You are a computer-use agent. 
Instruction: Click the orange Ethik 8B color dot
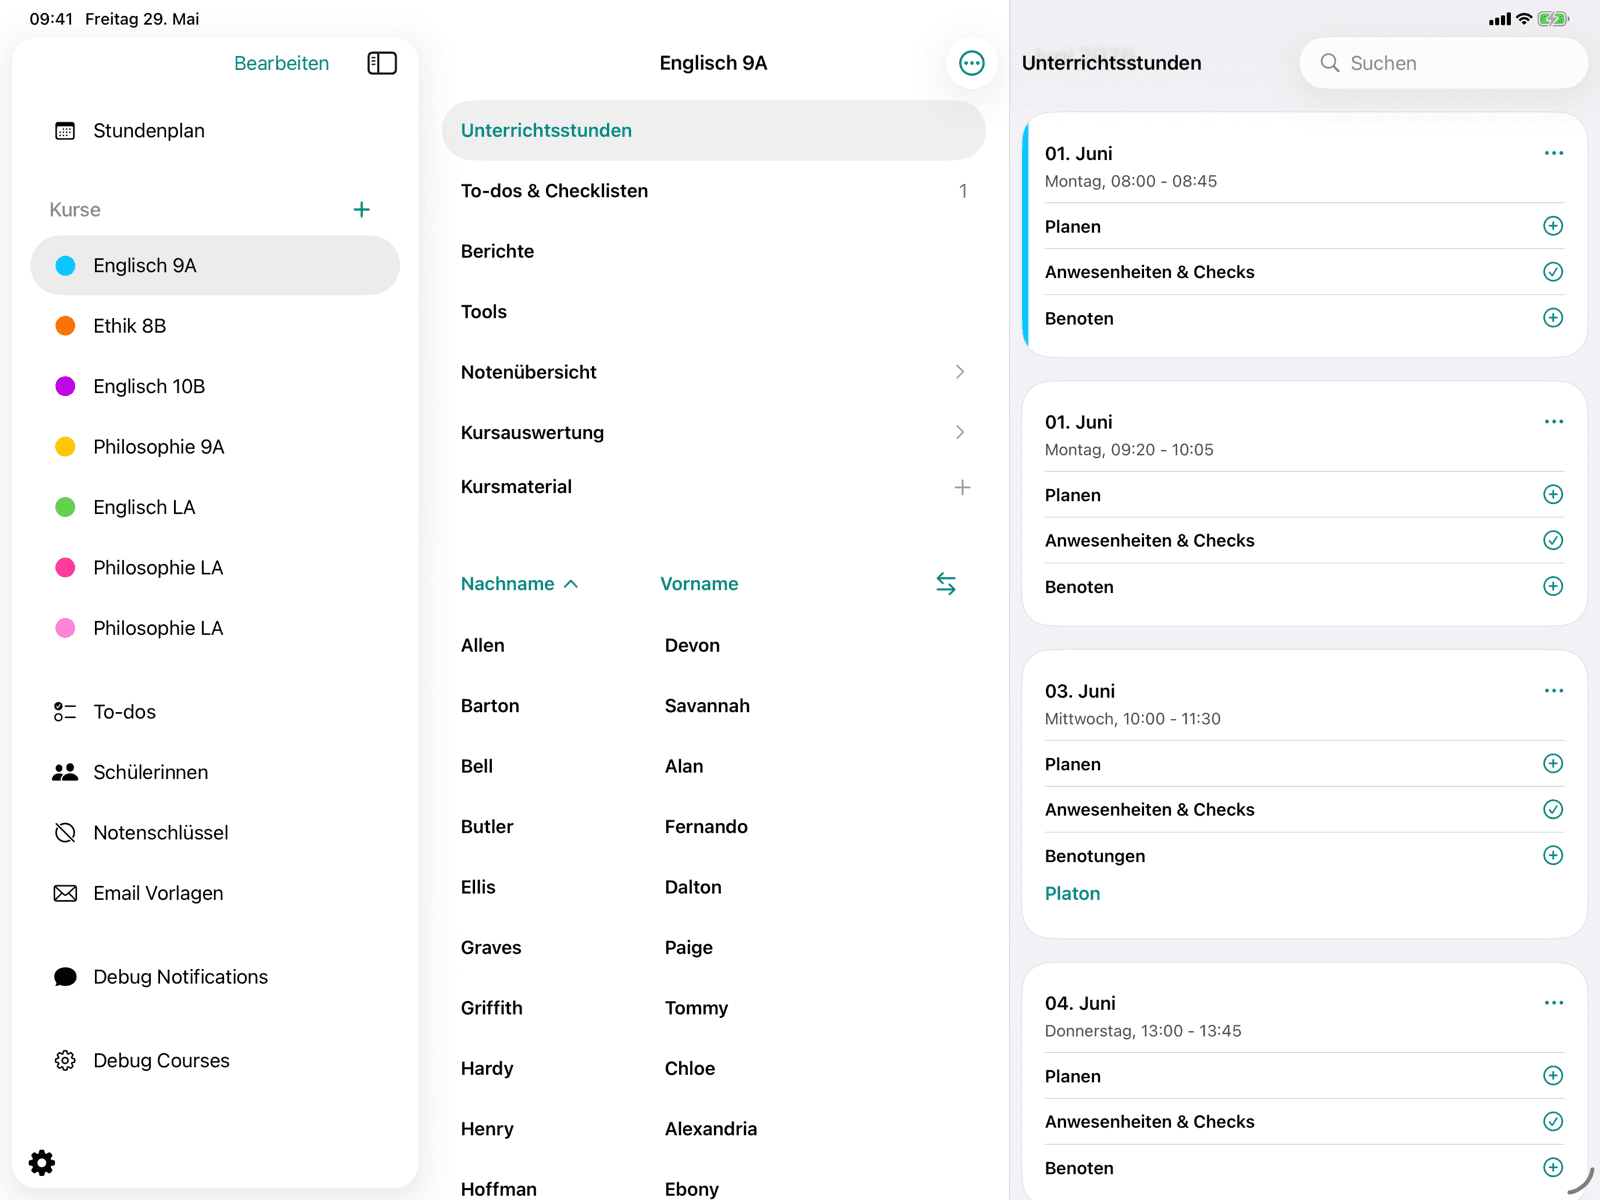tap(65, 326)
